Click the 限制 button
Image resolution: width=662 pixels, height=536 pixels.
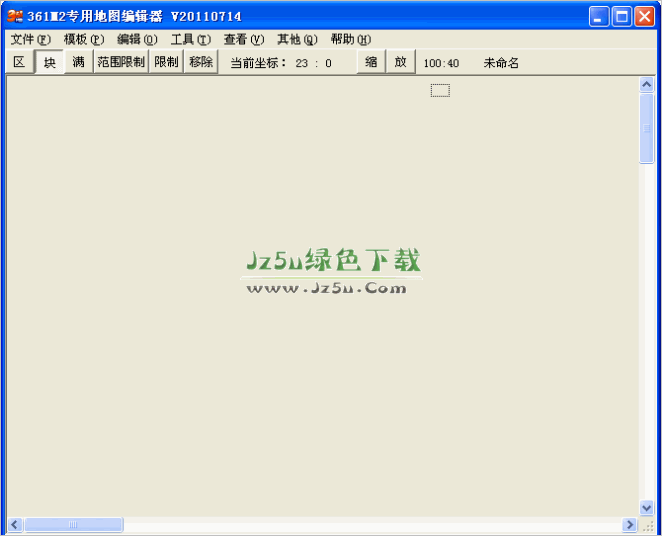tap(166, 62)
